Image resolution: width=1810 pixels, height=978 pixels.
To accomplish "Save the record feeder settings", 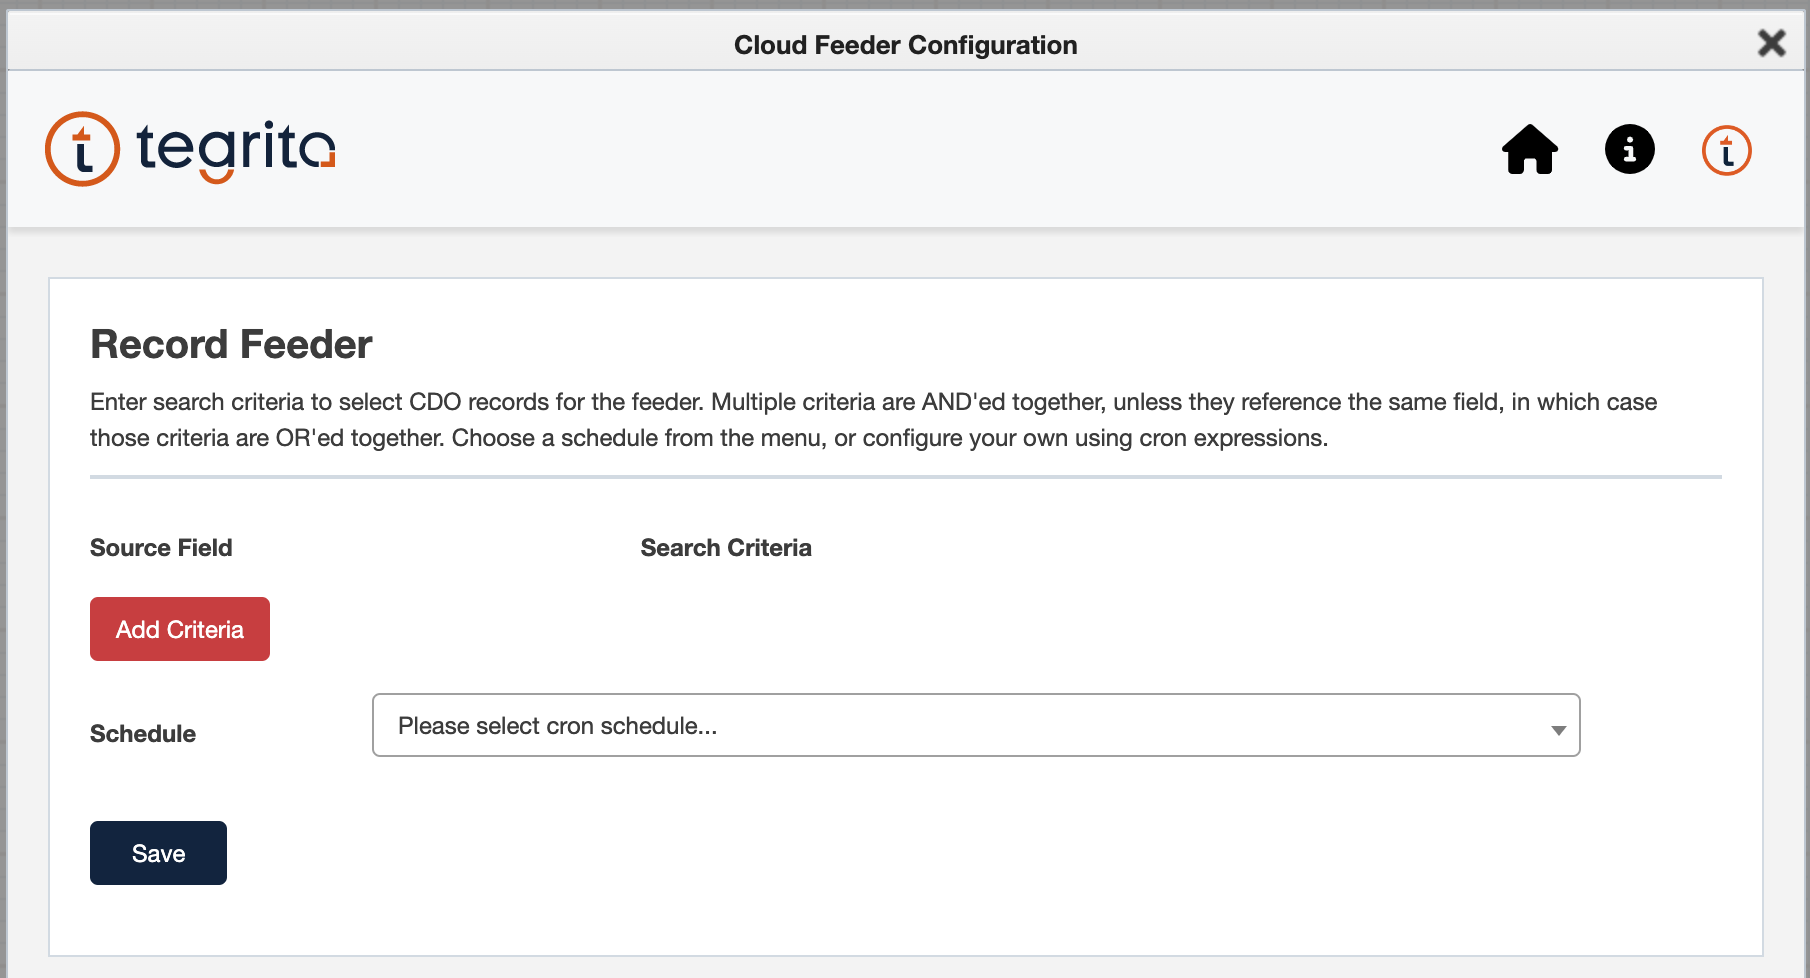I will [158, 853].
